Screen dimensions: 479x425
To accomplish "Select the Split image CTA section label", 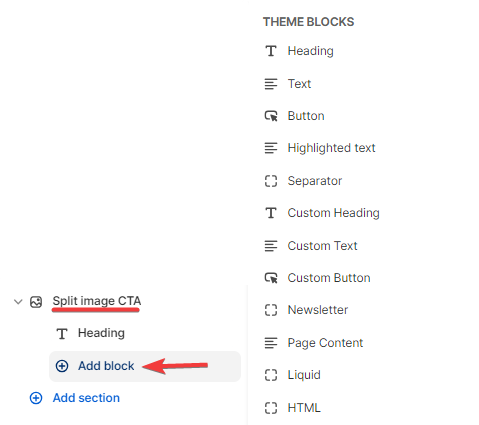I will tap(97, 301).
